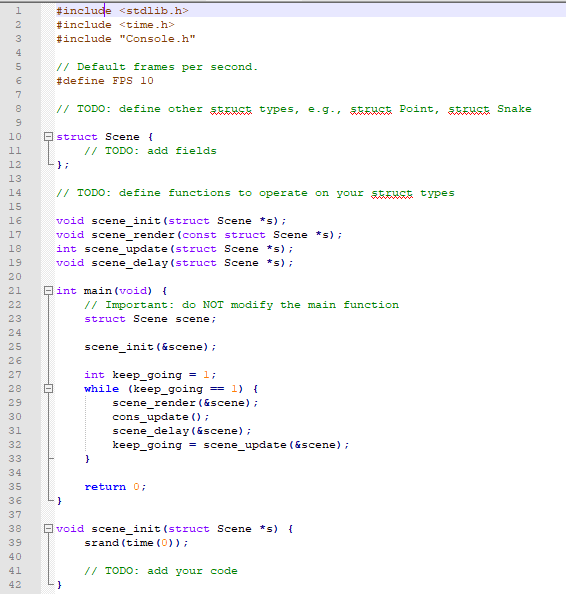The width and height of the screenshot is (566, 594).
Task: Click the comment '// Default frames per second.'
Action: (x=157, y=67)
